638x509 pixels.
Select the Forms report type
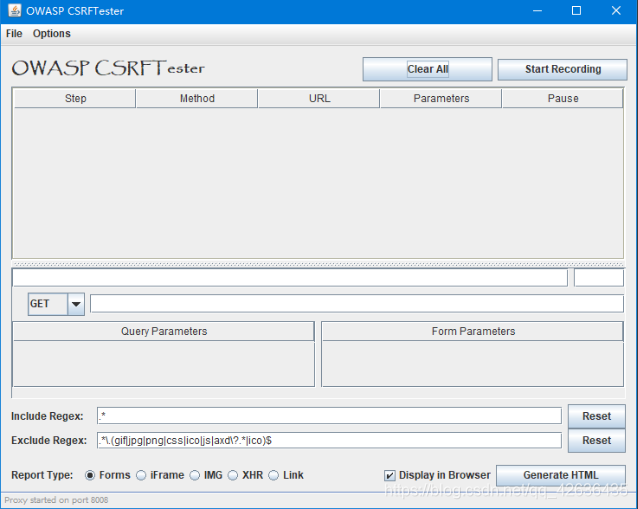click(x=107, y=475)
